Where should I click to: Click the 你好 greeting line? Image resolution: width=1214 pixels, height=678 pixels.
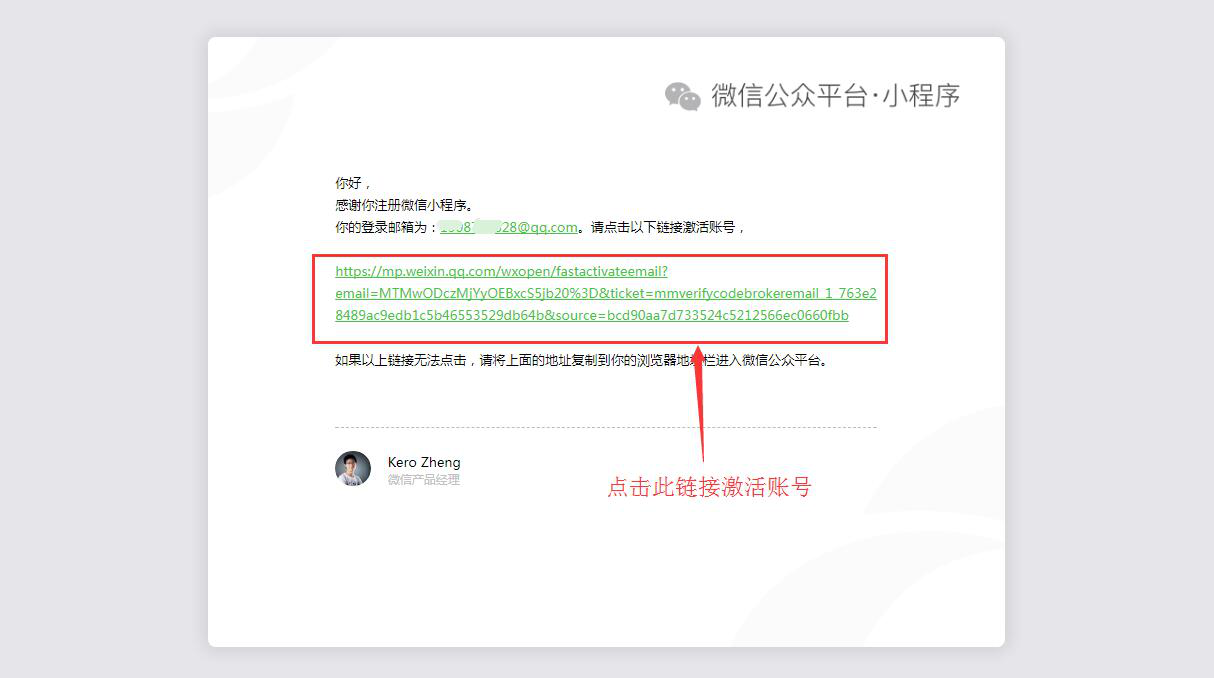click(353, 183)
